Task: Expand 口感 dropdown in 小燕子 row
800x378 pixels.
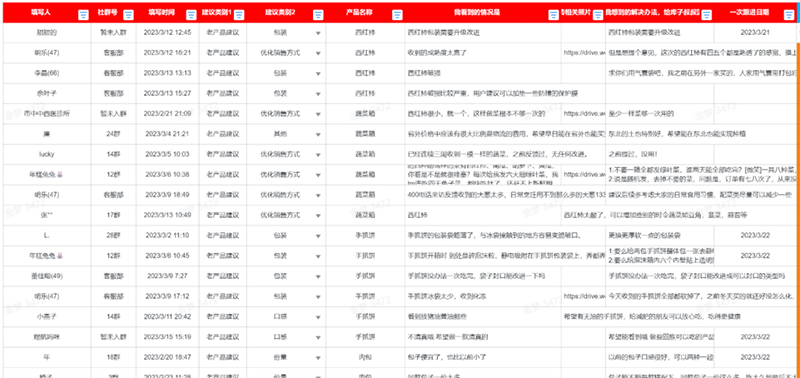Action: 318,317
